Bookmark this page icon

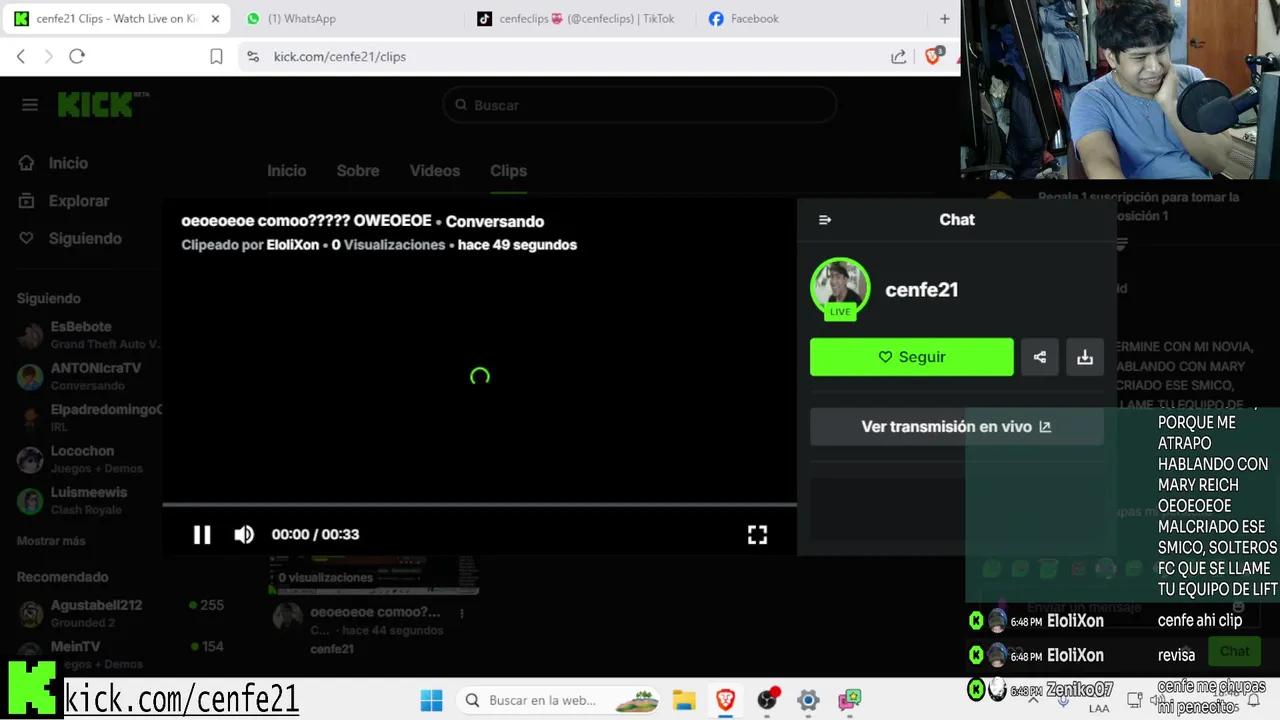point(216,57)
